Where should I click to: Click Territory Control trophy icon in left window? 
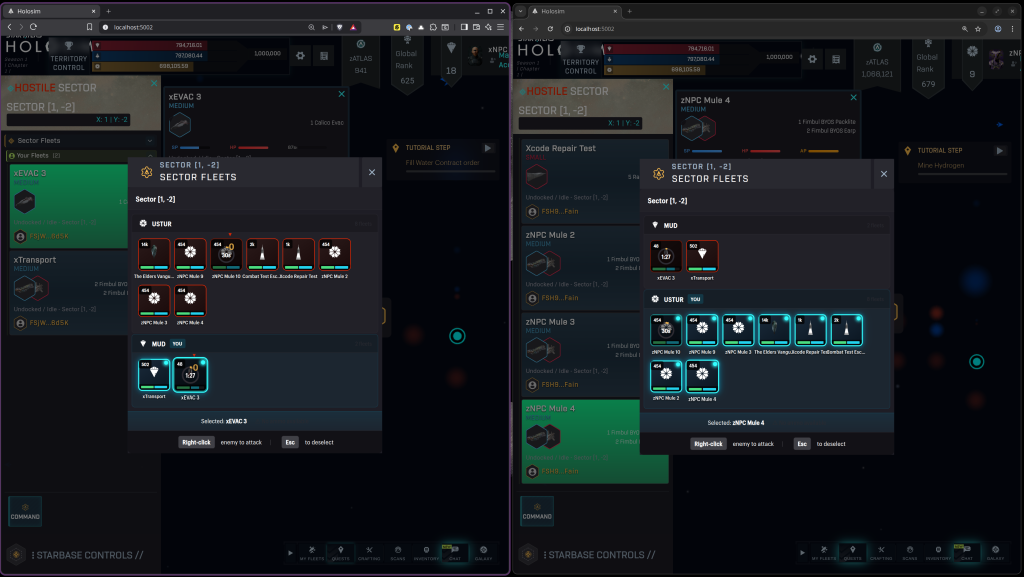pyautogui.click(x=69, y=46)
